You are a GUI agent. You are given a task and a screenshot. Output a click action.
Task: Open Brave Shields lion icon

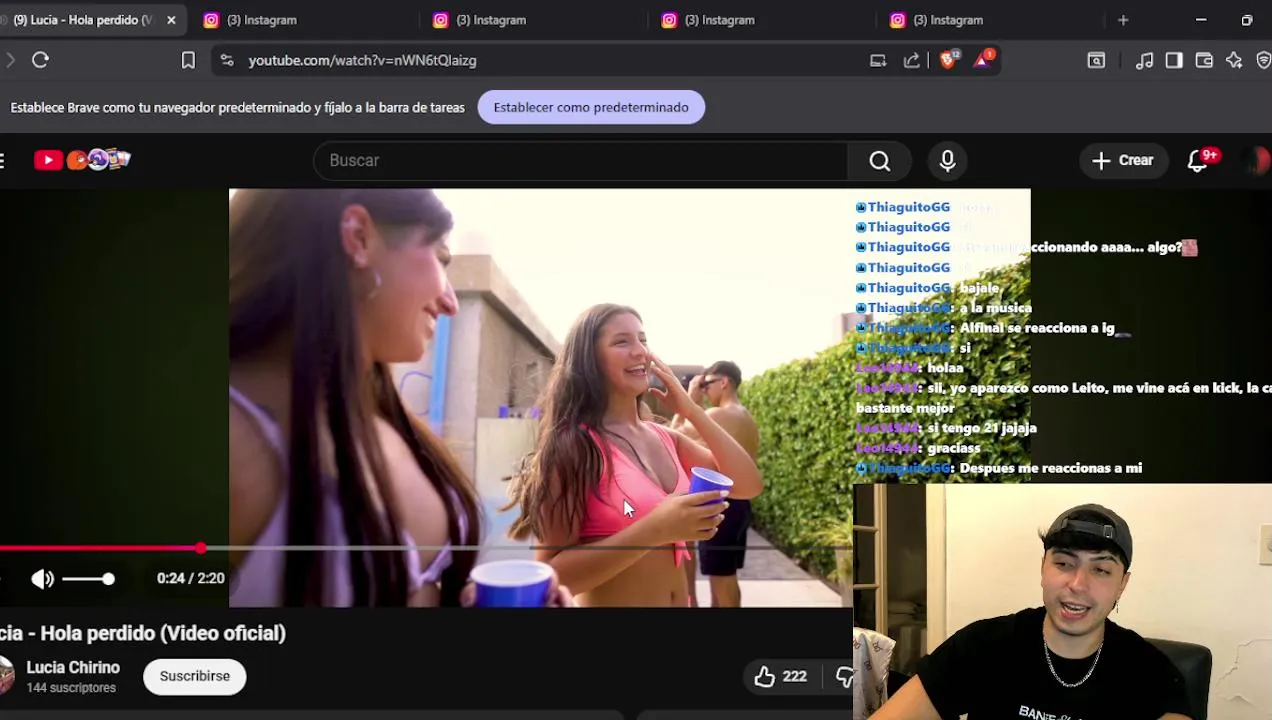click(x=948, y=59)
